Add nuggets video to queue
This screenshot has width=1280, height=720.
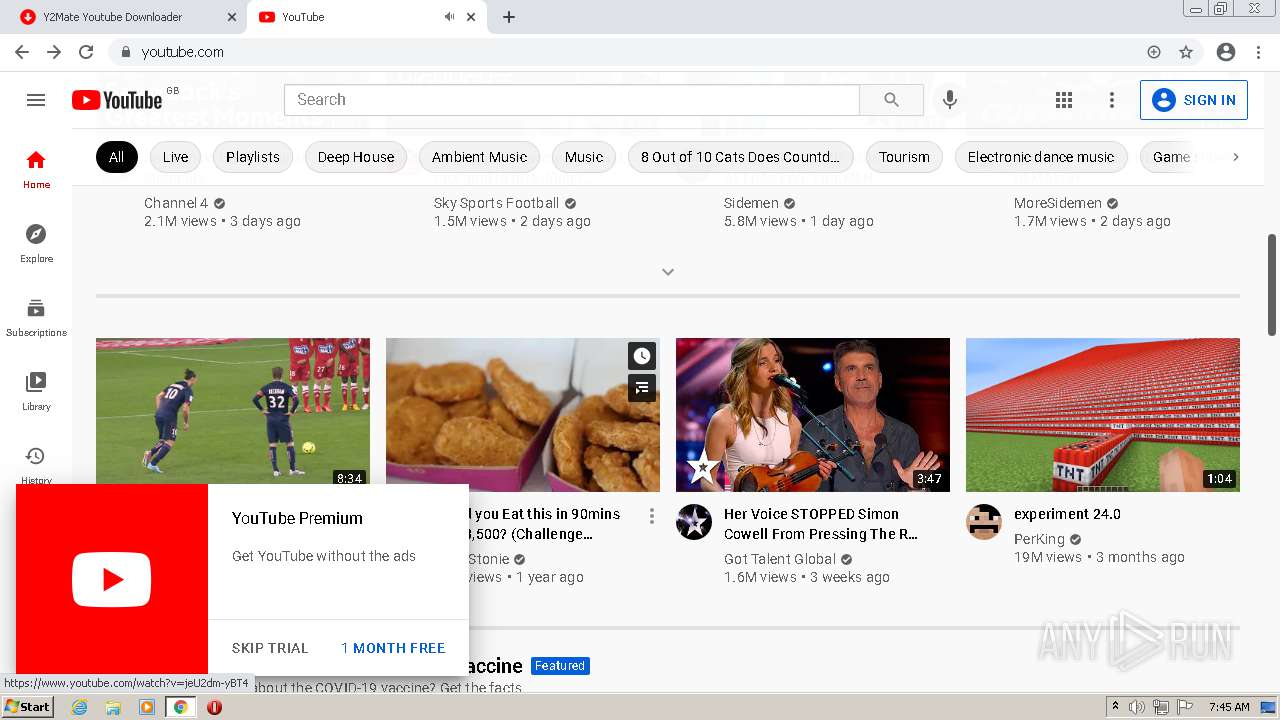642,387
